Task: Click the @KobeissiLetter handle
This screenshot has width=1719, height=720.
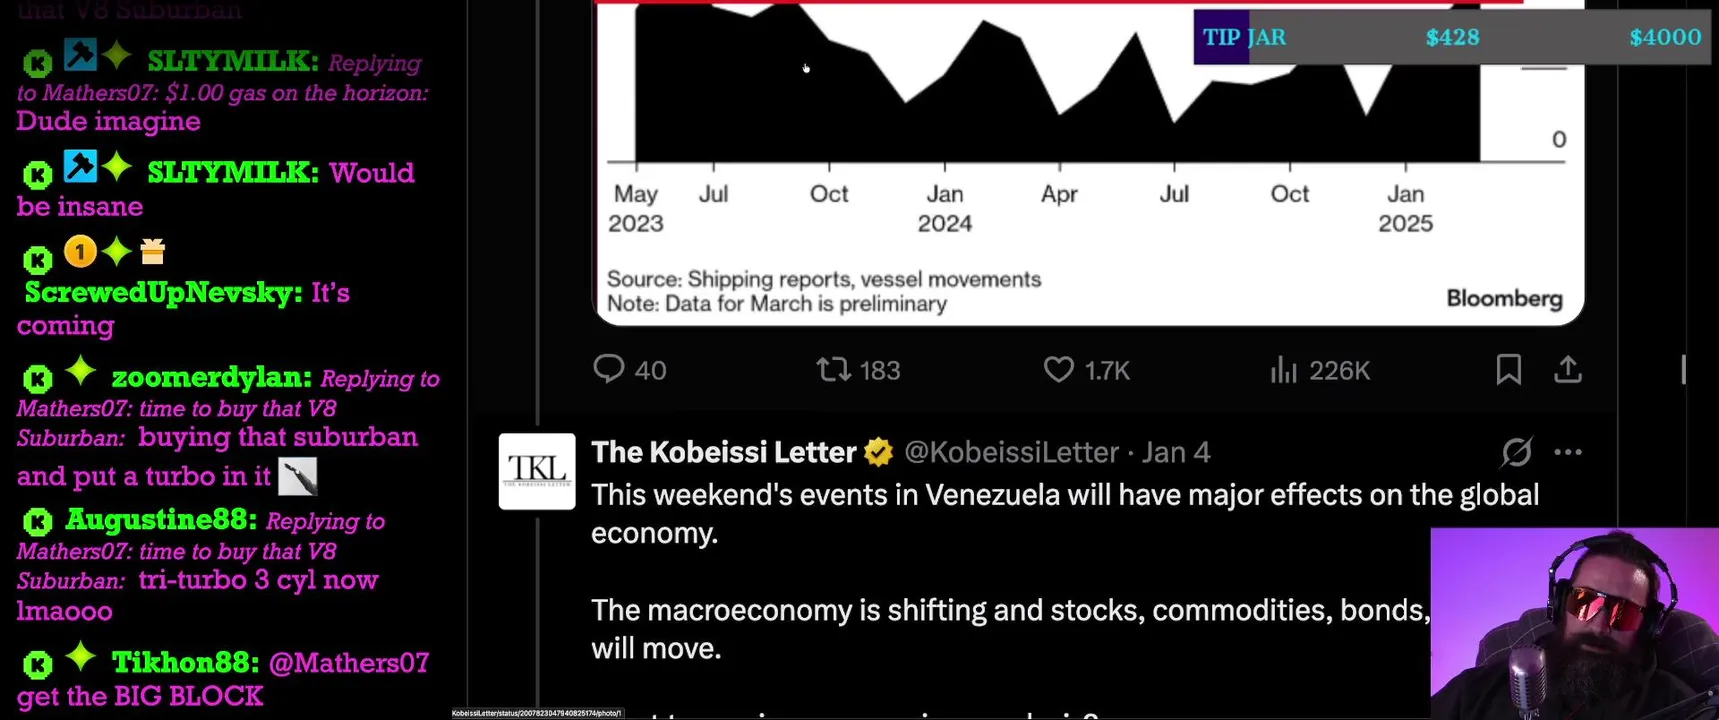Action: coord(1010,452)
